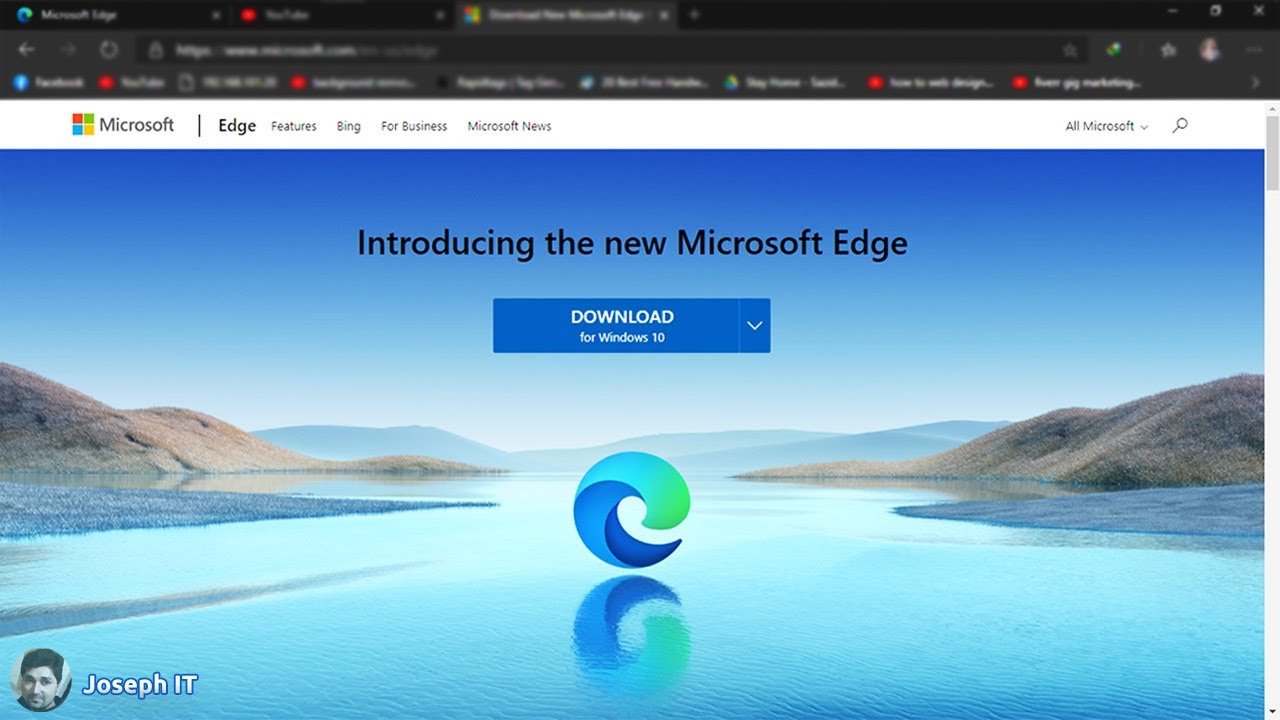Open the IP address bookmark with the page icon

229,83
